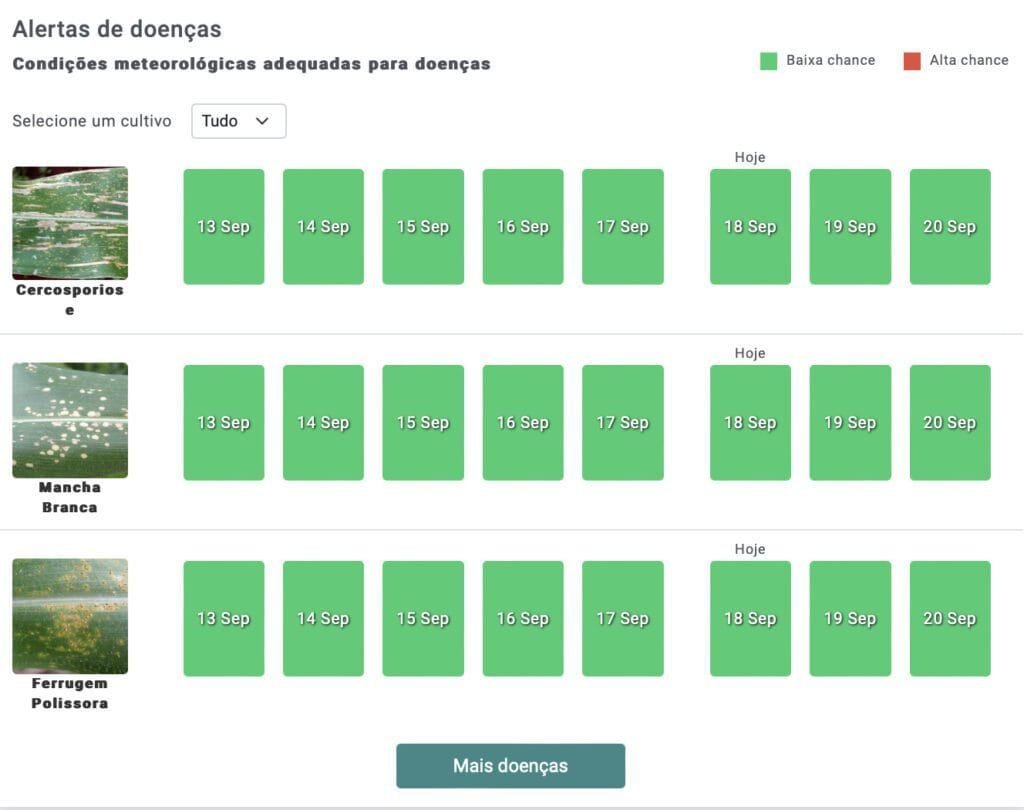Open 16 Sep tile in Ferrugem Polissora row
This screenshot has width=1024, height=810.
[x=522, y=619]
